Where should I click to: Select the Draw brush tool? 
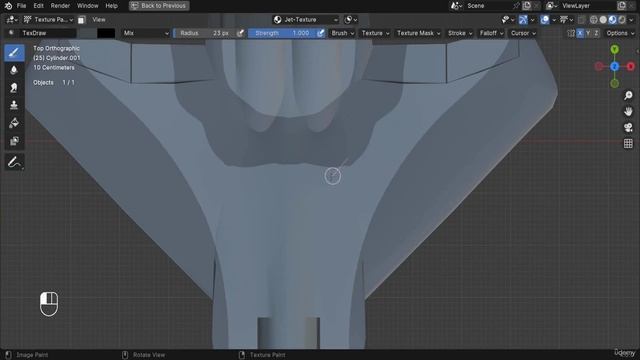14,53
